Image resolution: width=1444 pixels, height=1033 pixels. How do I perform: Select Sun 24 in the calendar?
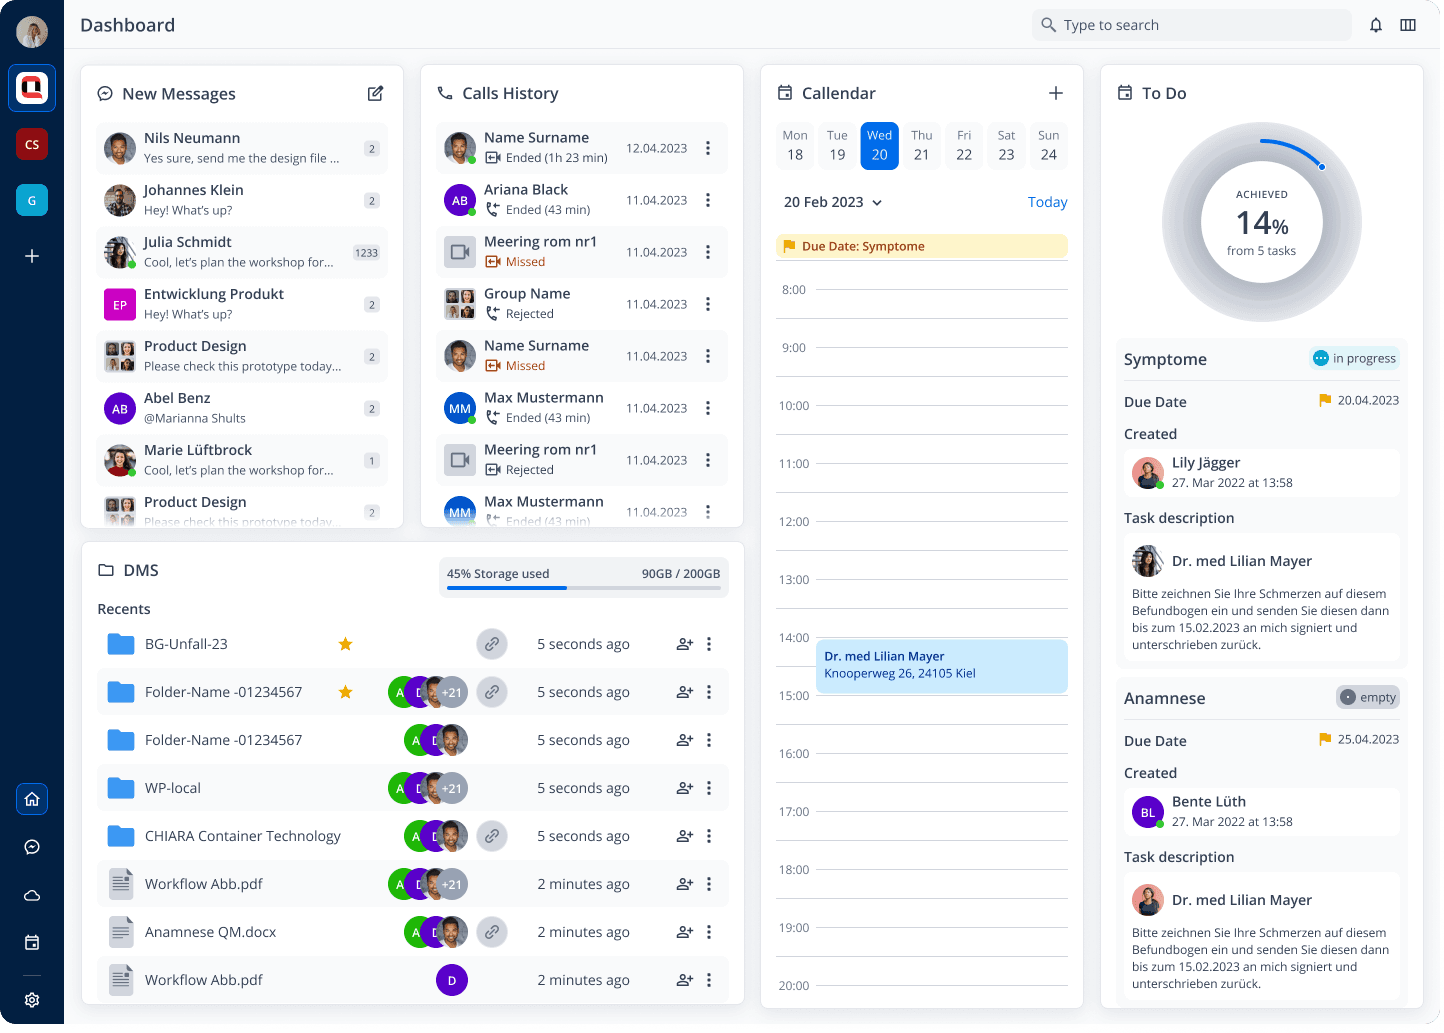[x=1048, y=145]
